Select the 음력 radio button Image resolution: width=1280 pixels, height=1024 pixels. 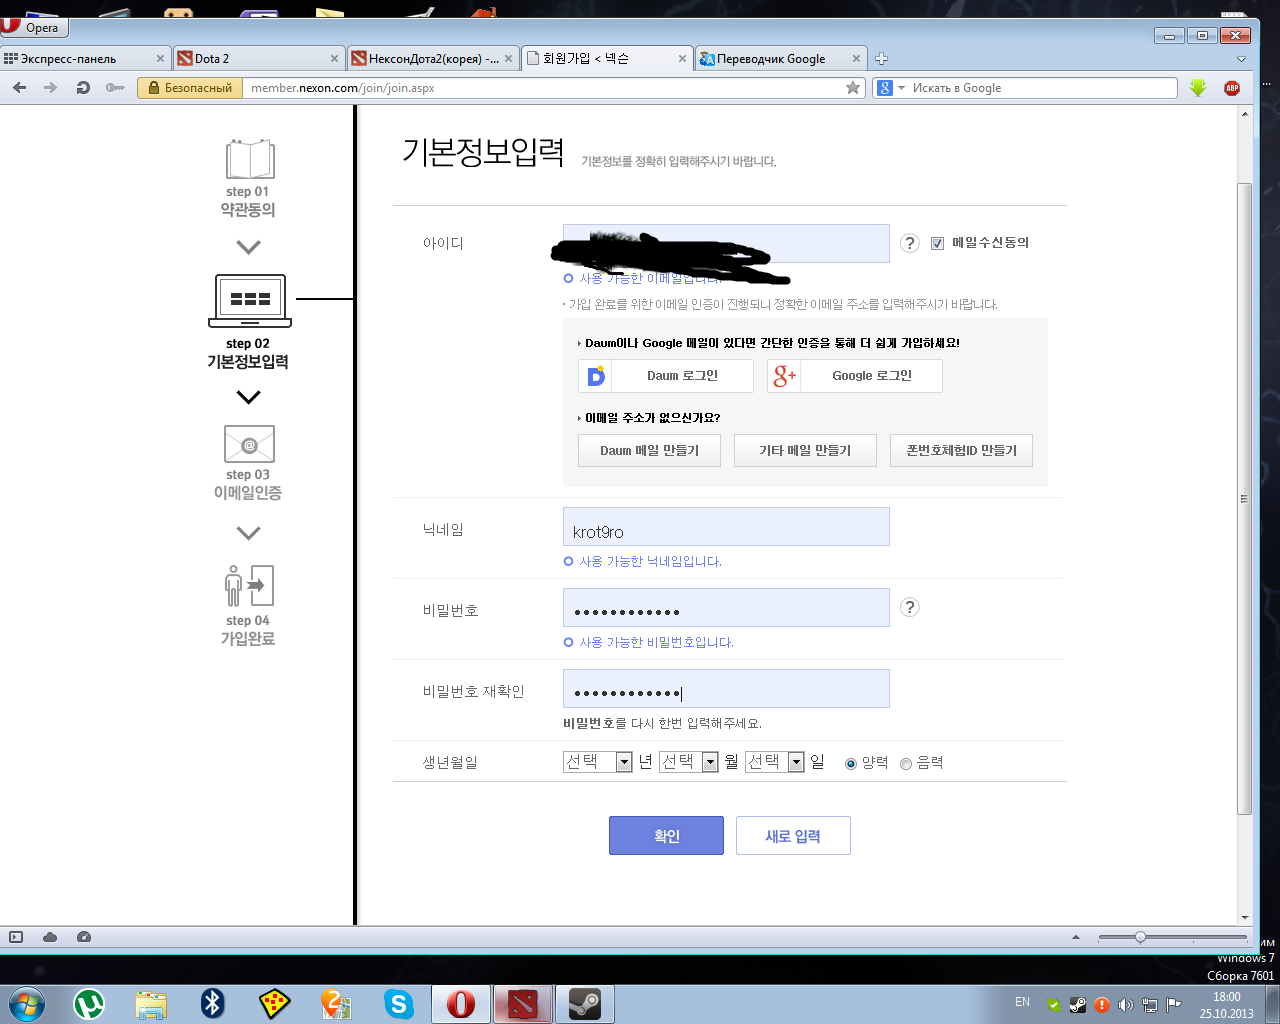click(x=906, y=763)
